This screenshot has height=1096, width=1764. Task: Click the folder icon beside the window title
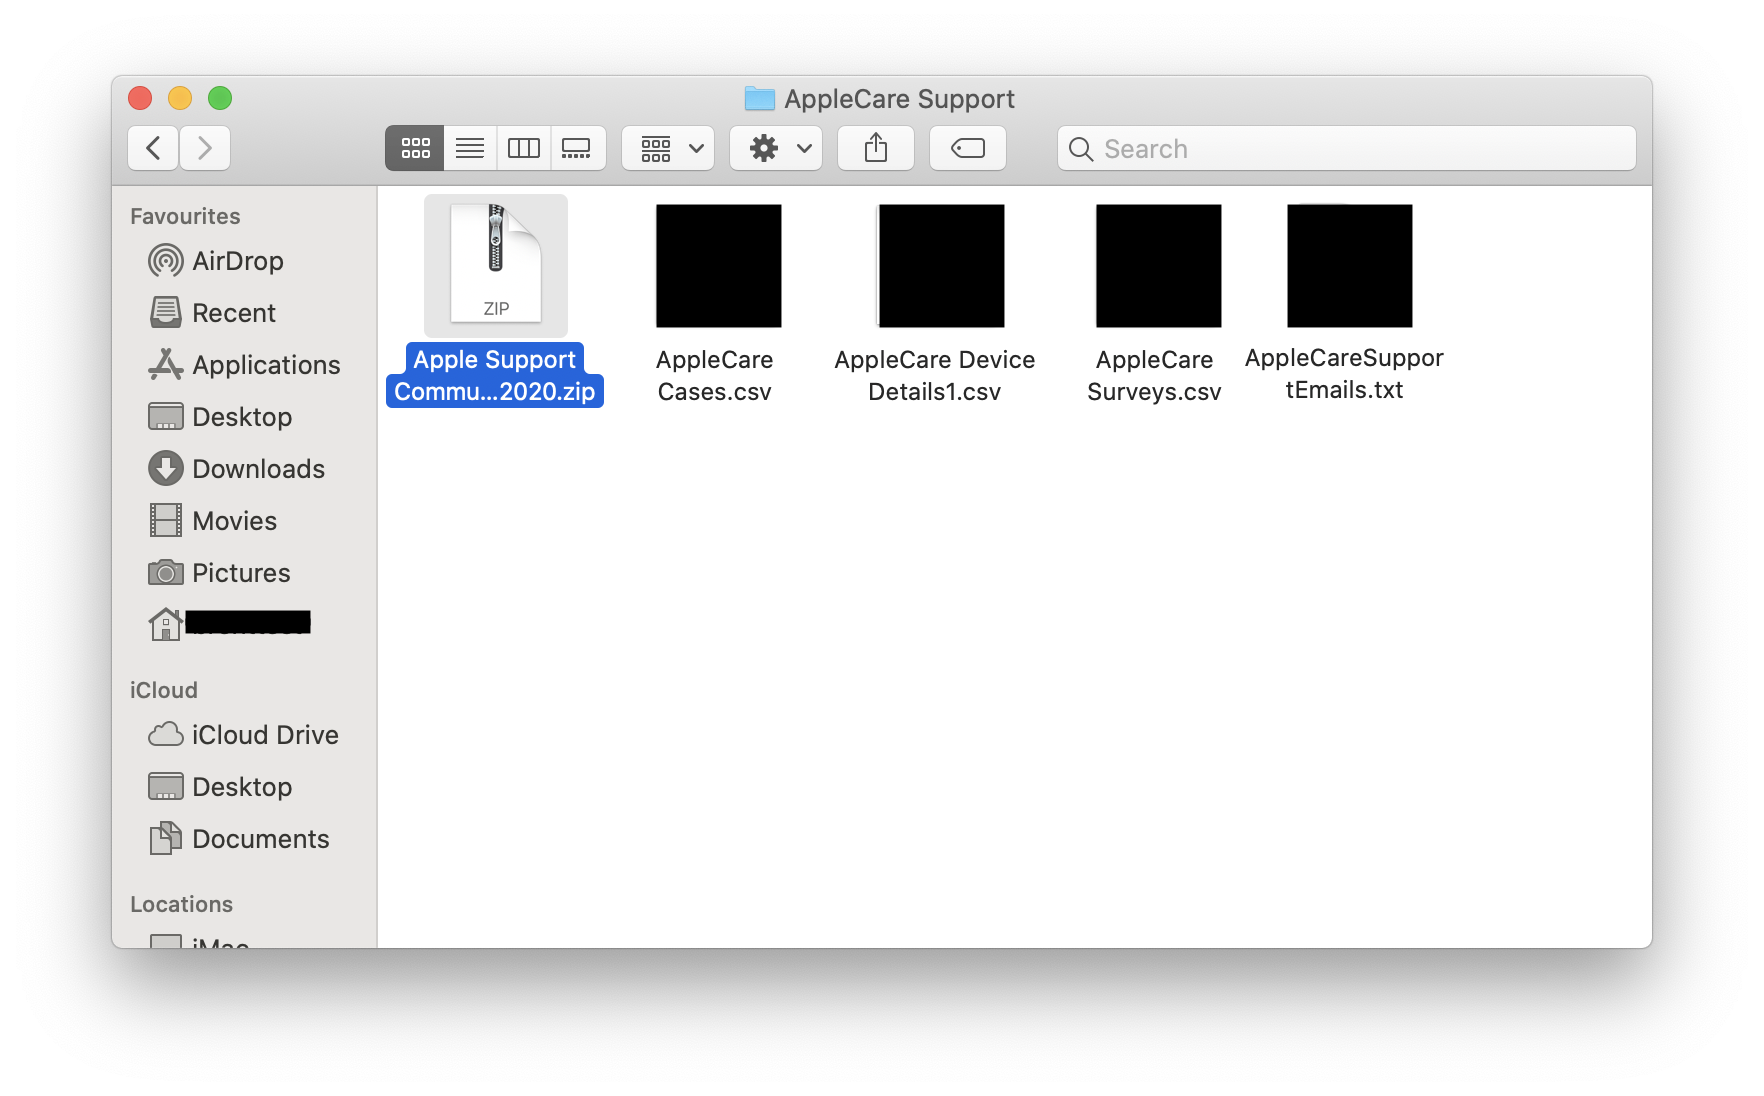click(760, 98)
